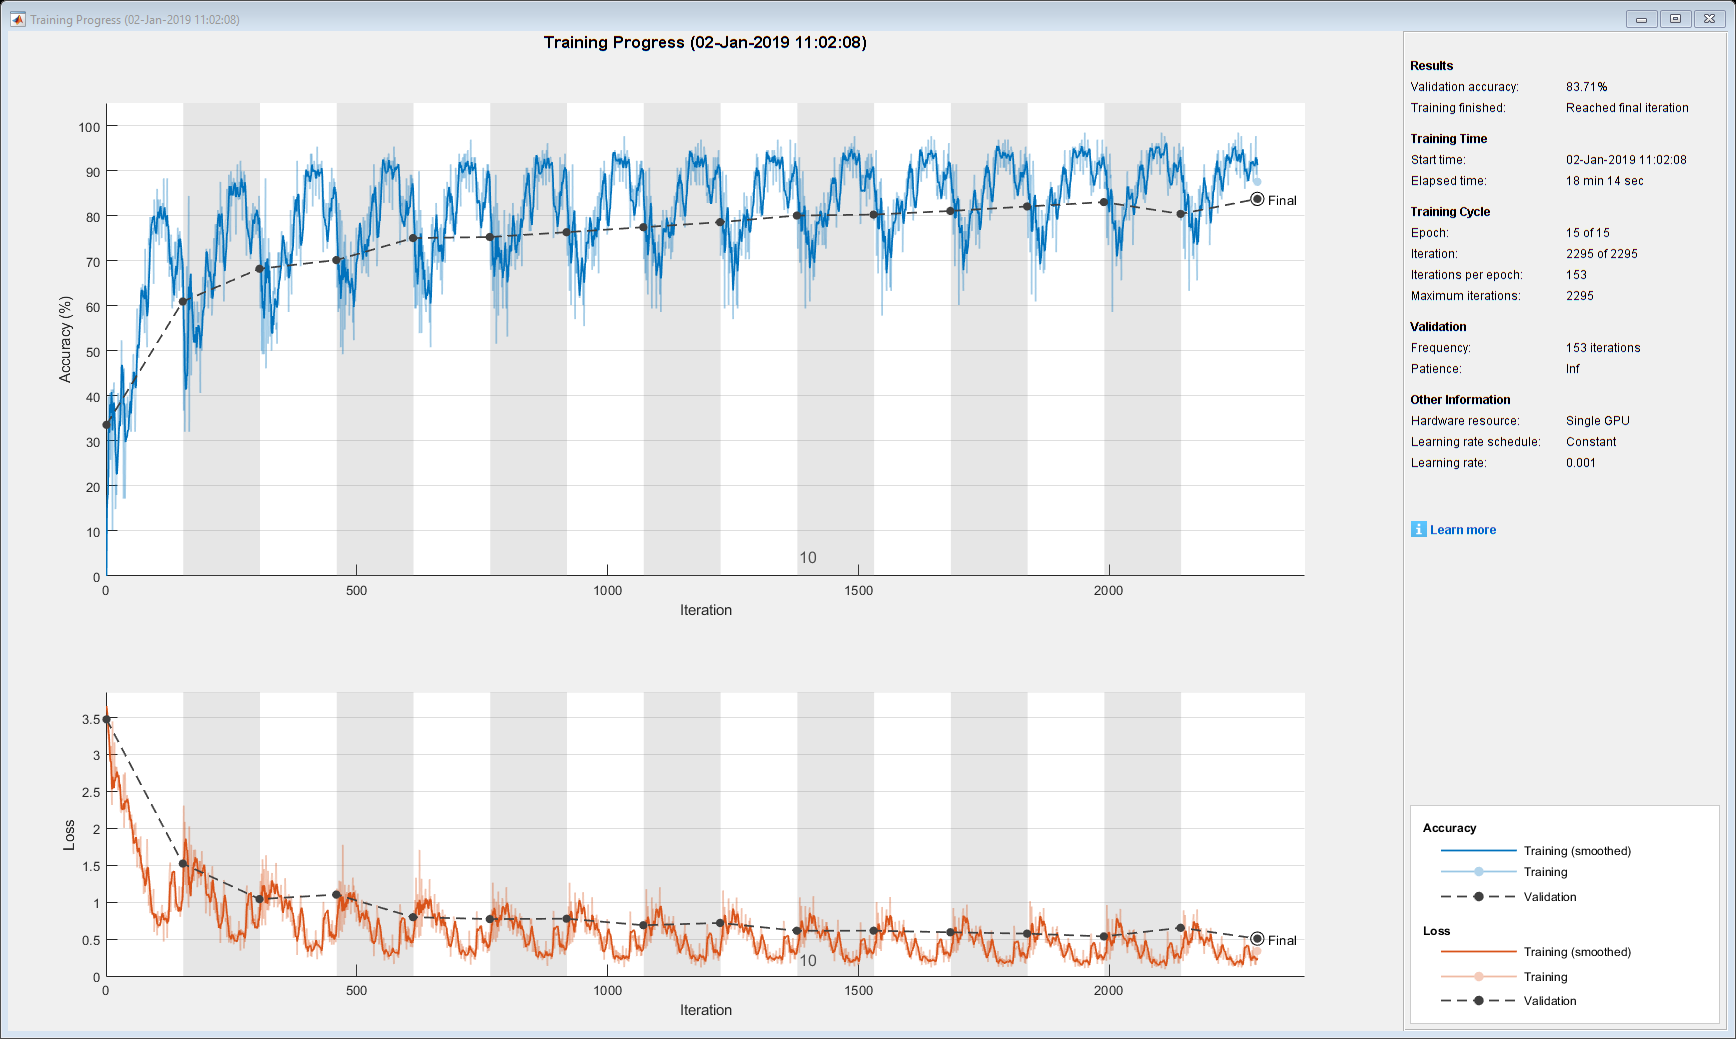Click the 'Loss' heading in the legend
Viewport: 1736px width, 1039px height.
point(1437,931)
